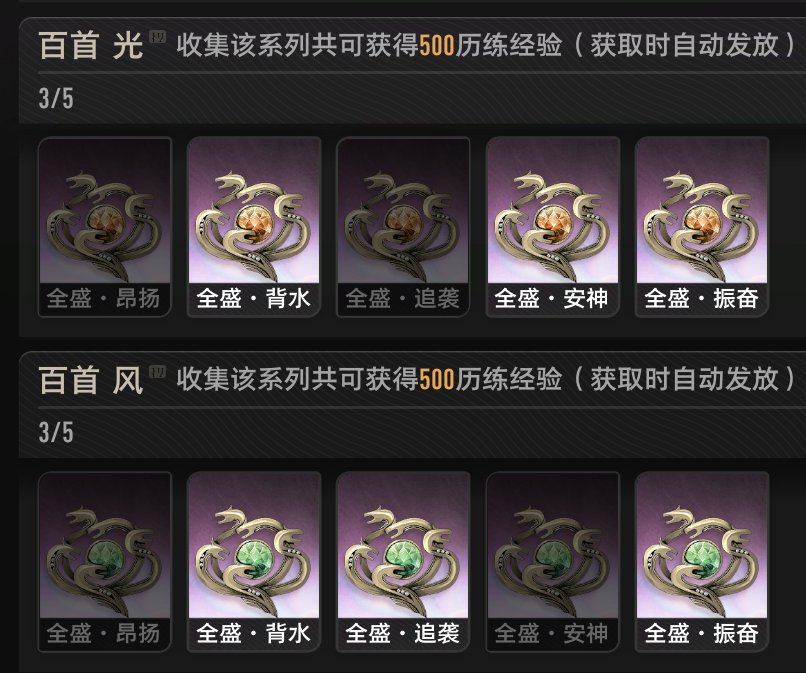Click the 百首 光 series title

pos(91,45)
